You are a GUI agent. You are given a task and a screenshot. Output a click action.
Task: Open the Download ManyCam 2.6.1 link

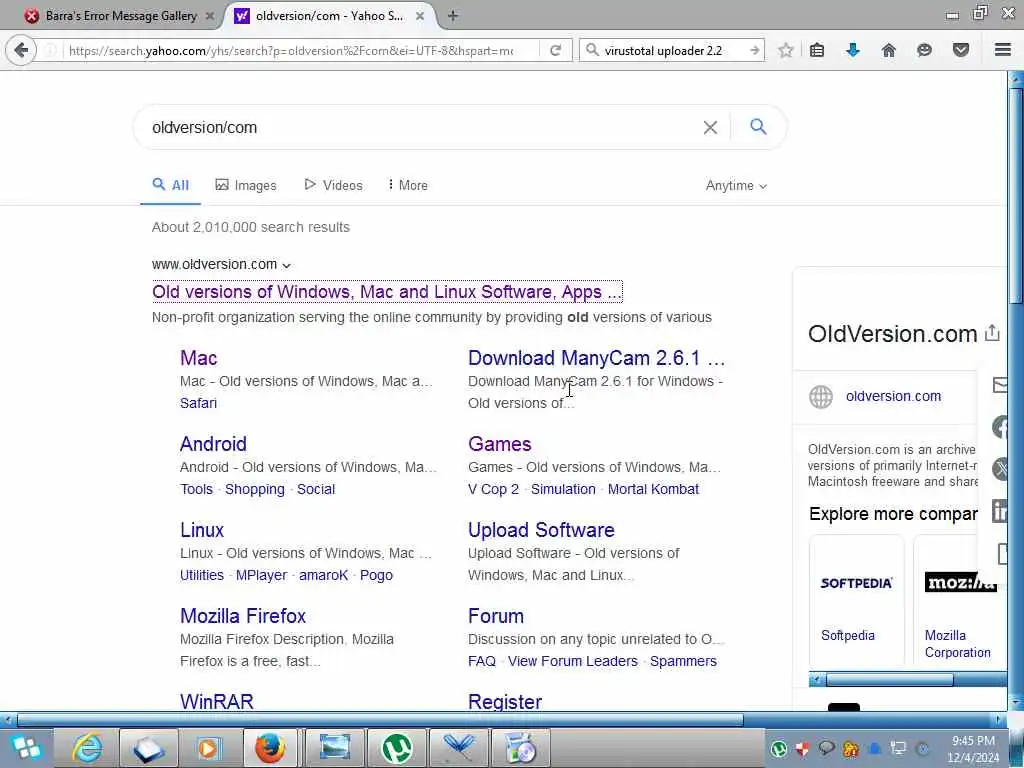[x=596, y=358]
